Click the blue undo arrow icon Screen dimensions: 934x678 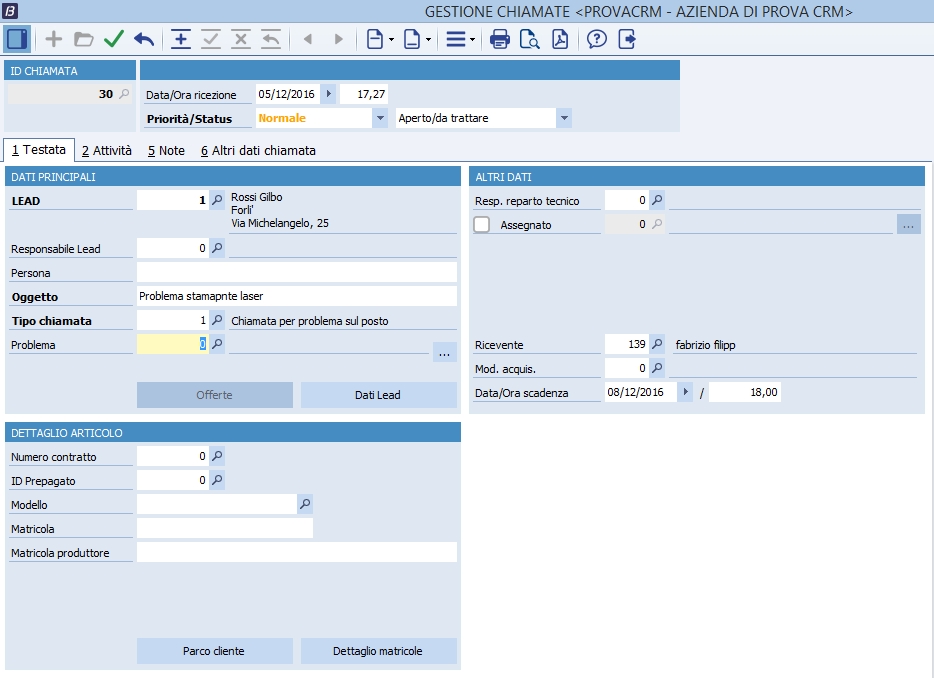144,40
